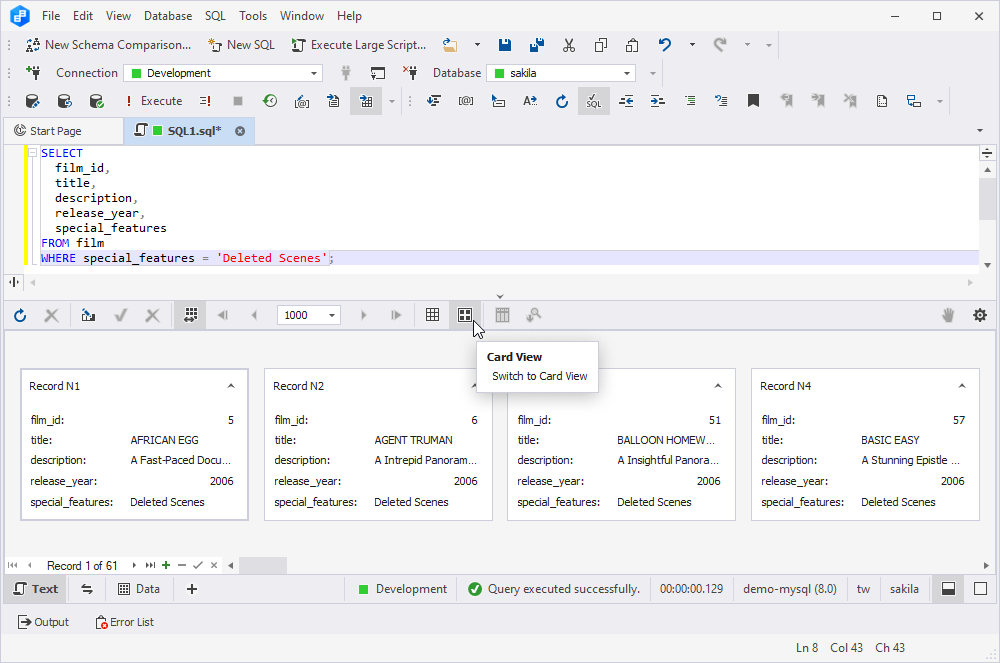Open the Error List panel

[x=124, y=622]
